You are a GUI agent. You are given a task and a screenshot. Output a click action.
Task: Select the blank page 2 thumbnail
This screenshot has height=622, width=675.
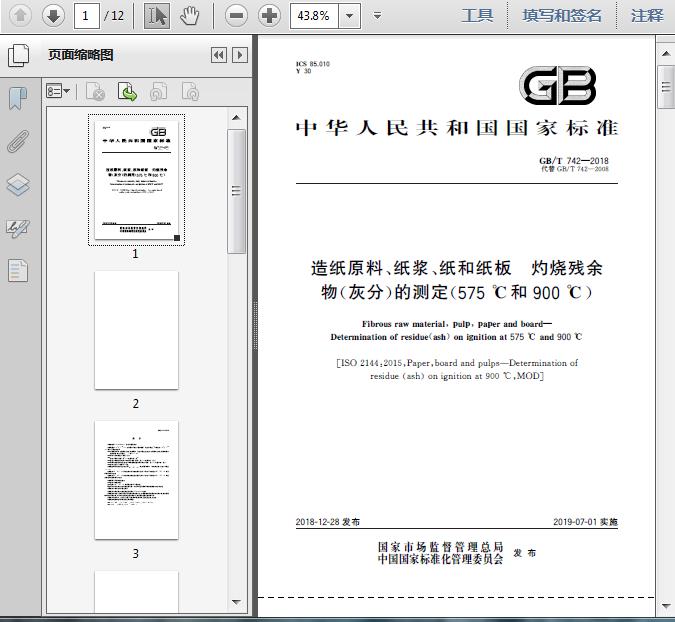click(136, 330)
